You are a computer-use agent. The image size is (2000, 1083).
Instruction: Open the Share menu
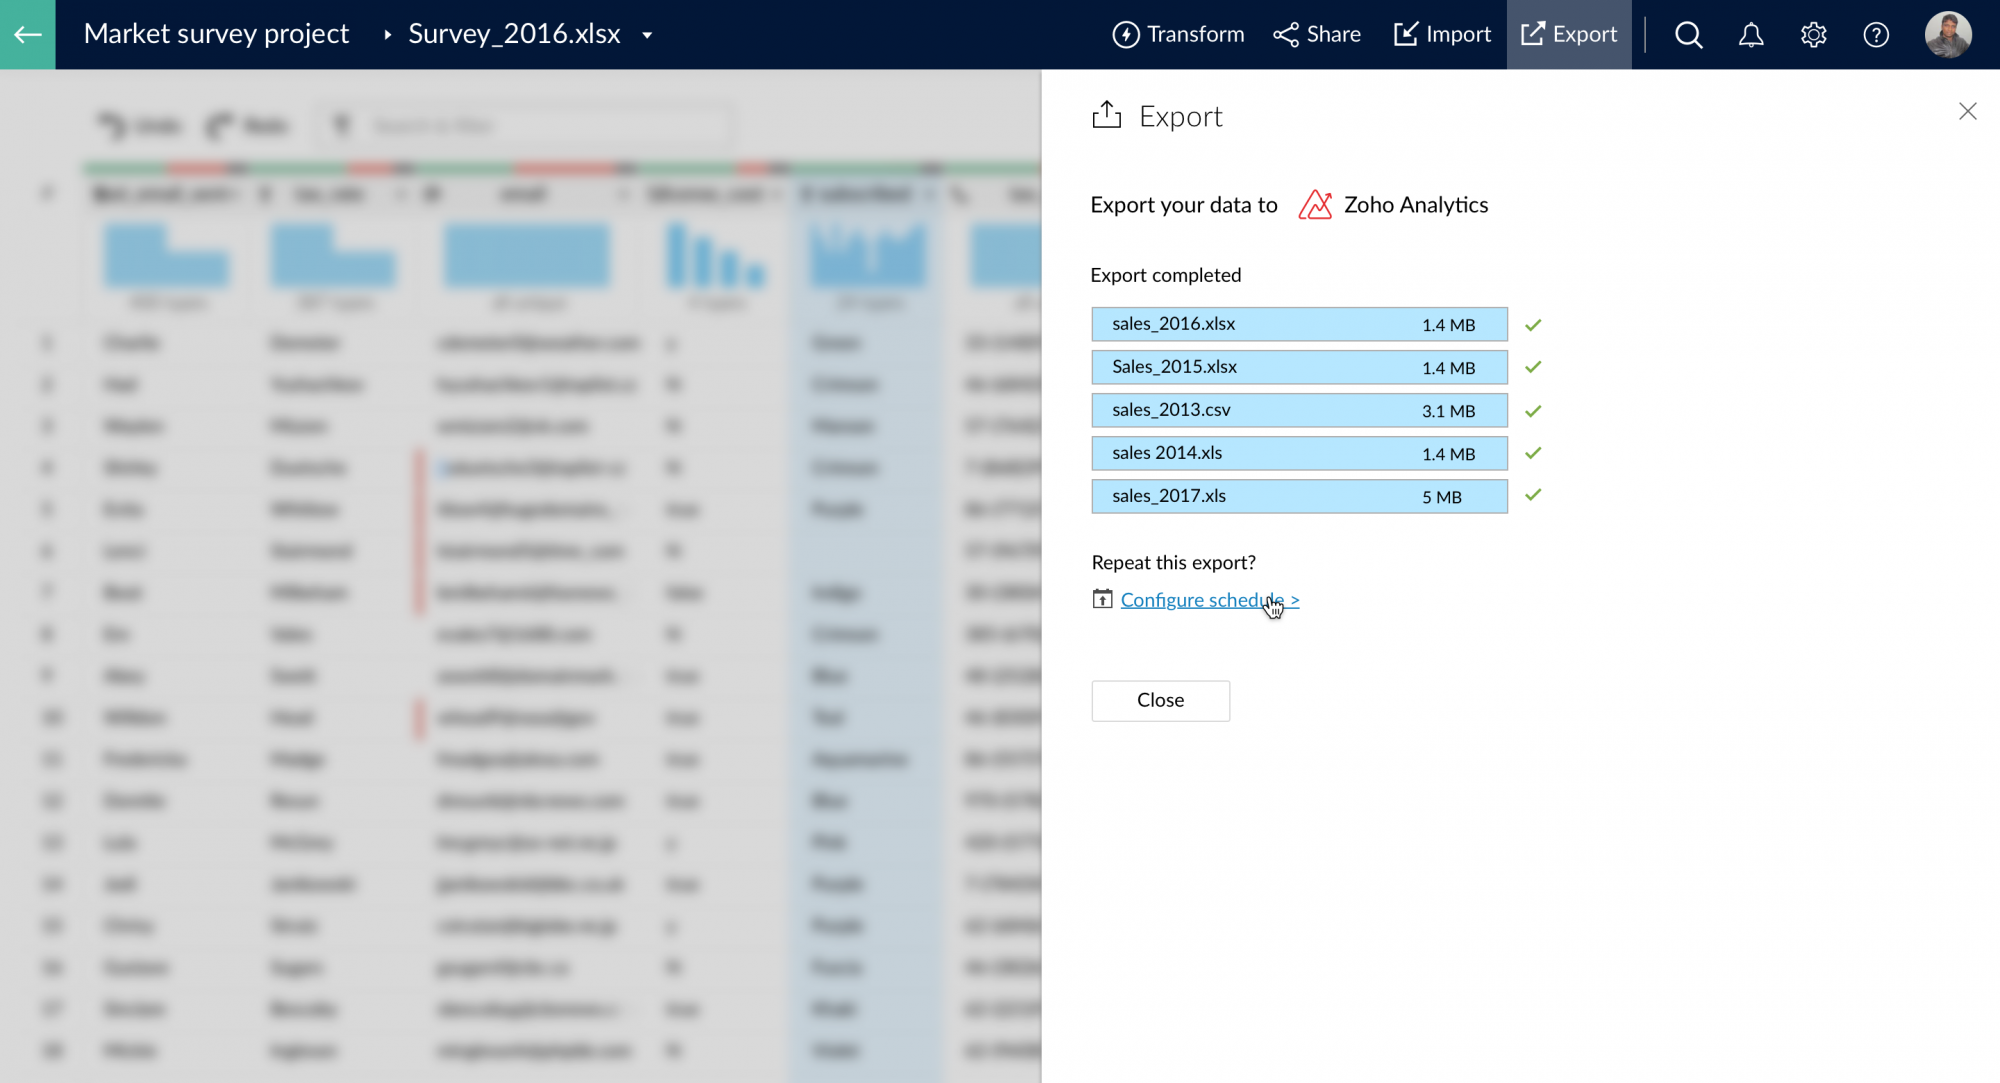(1316, 35)
